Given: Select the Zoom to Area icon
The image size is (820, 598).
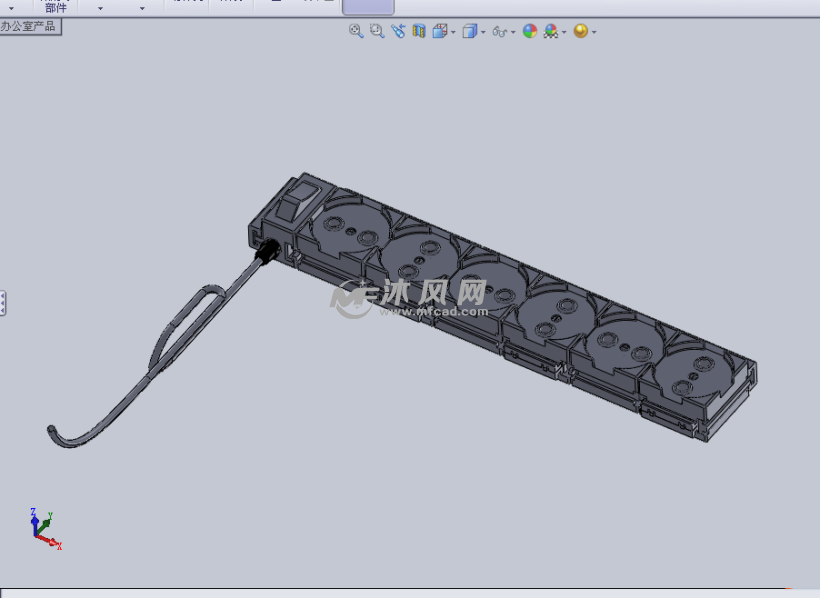Looking at the screenshot, I should click(377, 31).
